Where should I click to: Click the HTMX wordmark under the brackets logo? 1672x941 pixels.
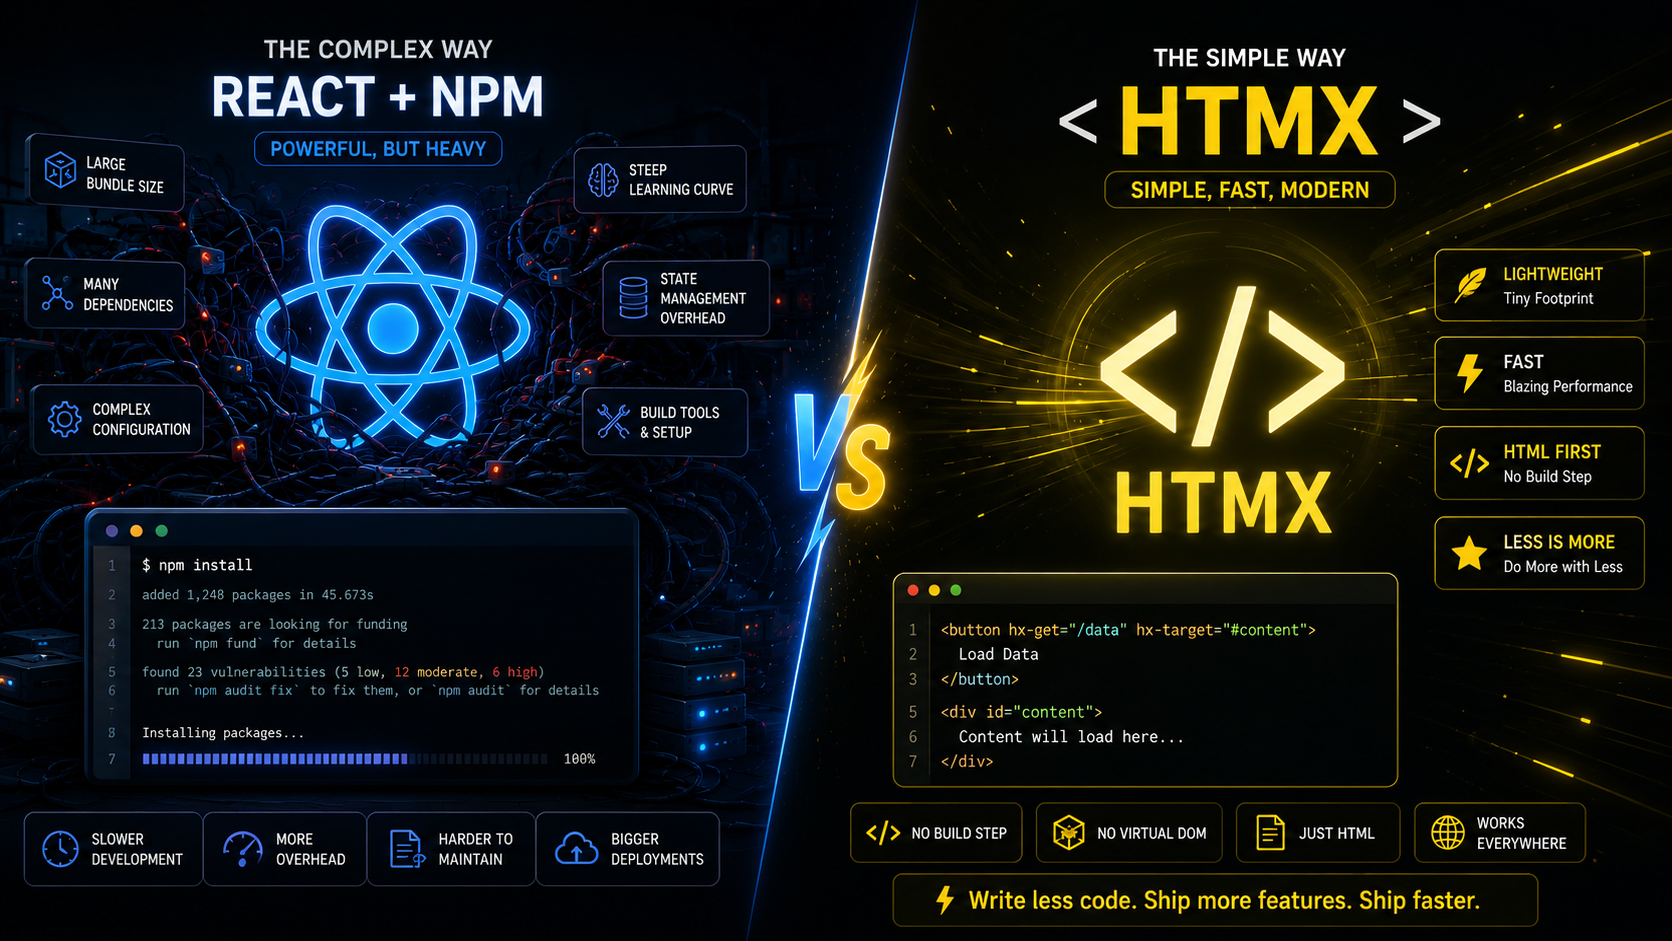(1222, 502)
